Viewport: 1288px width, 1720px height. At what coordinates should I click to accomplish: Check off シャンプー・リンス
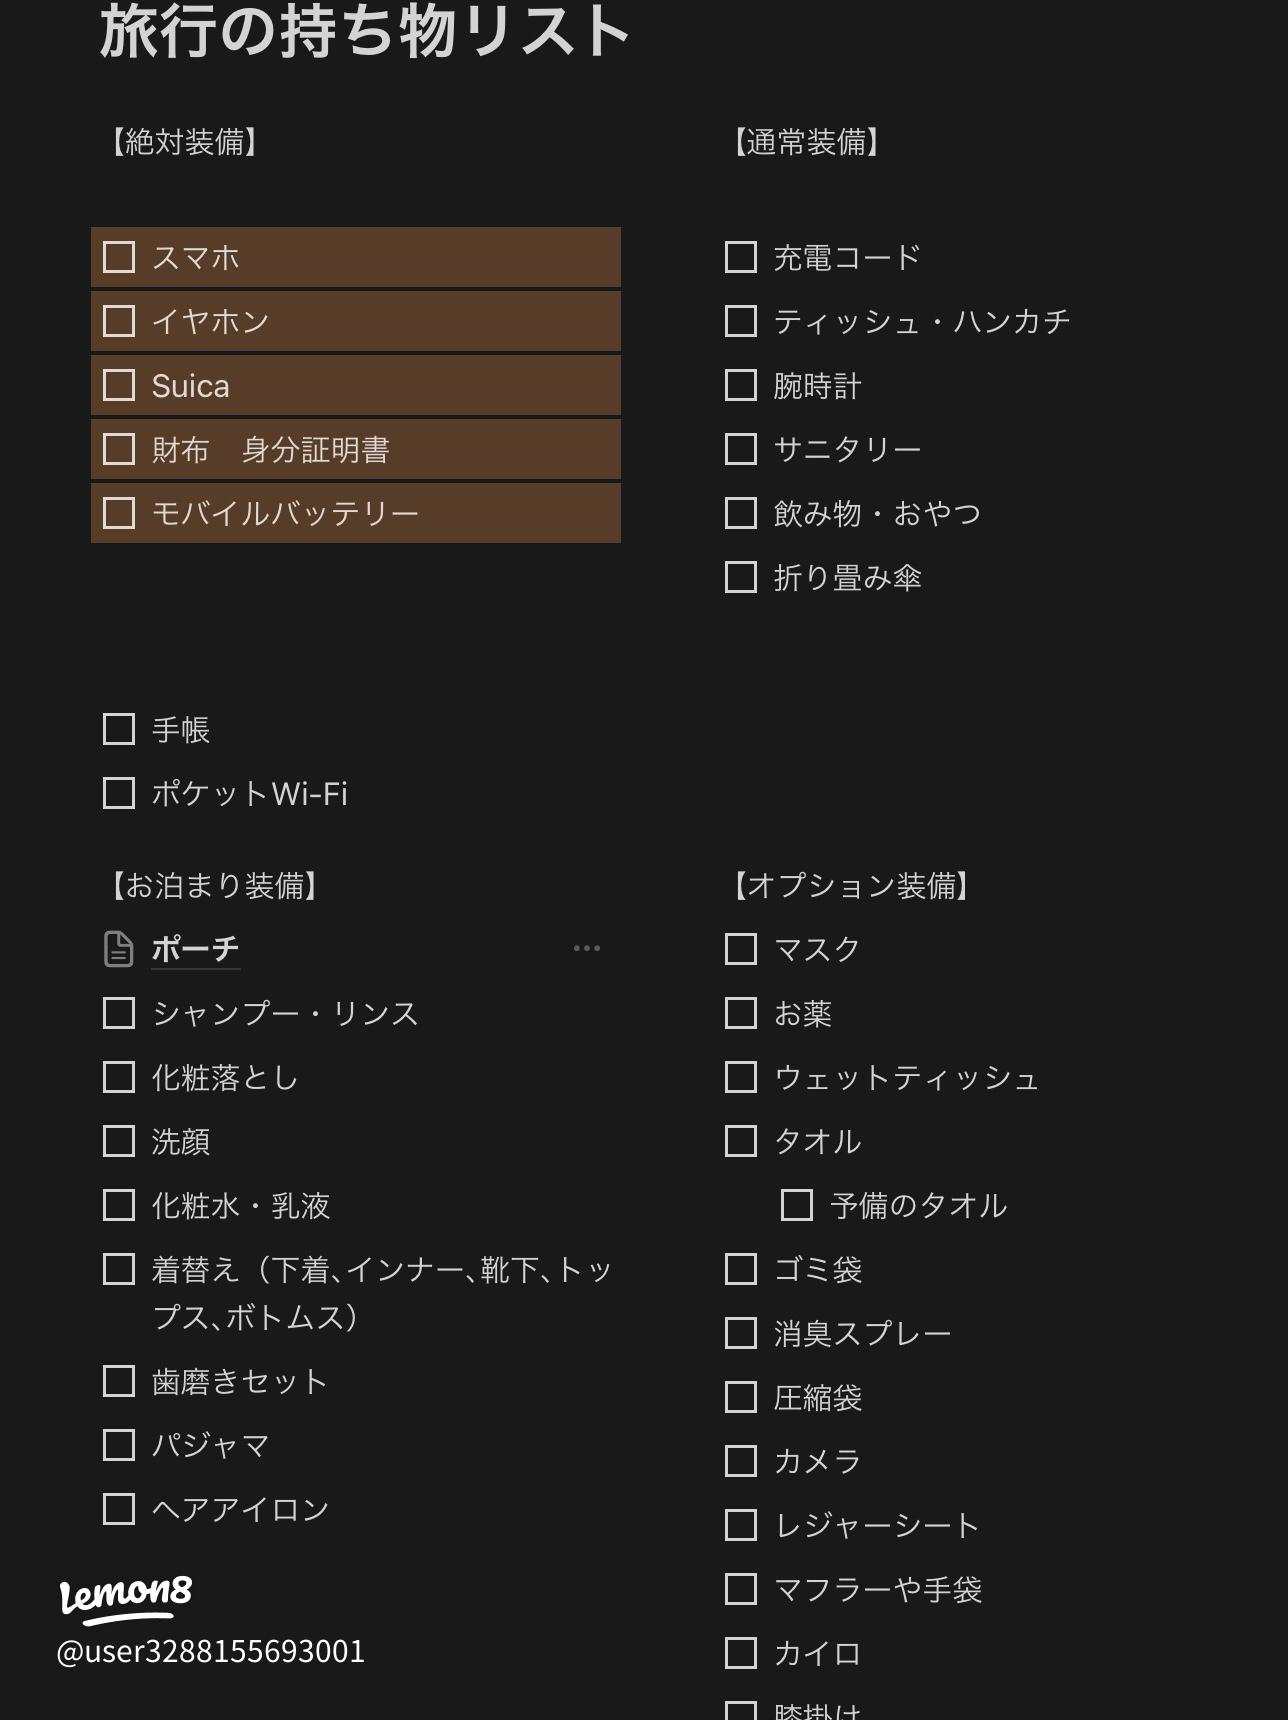pyautogui.click(x=119, y=1013)
